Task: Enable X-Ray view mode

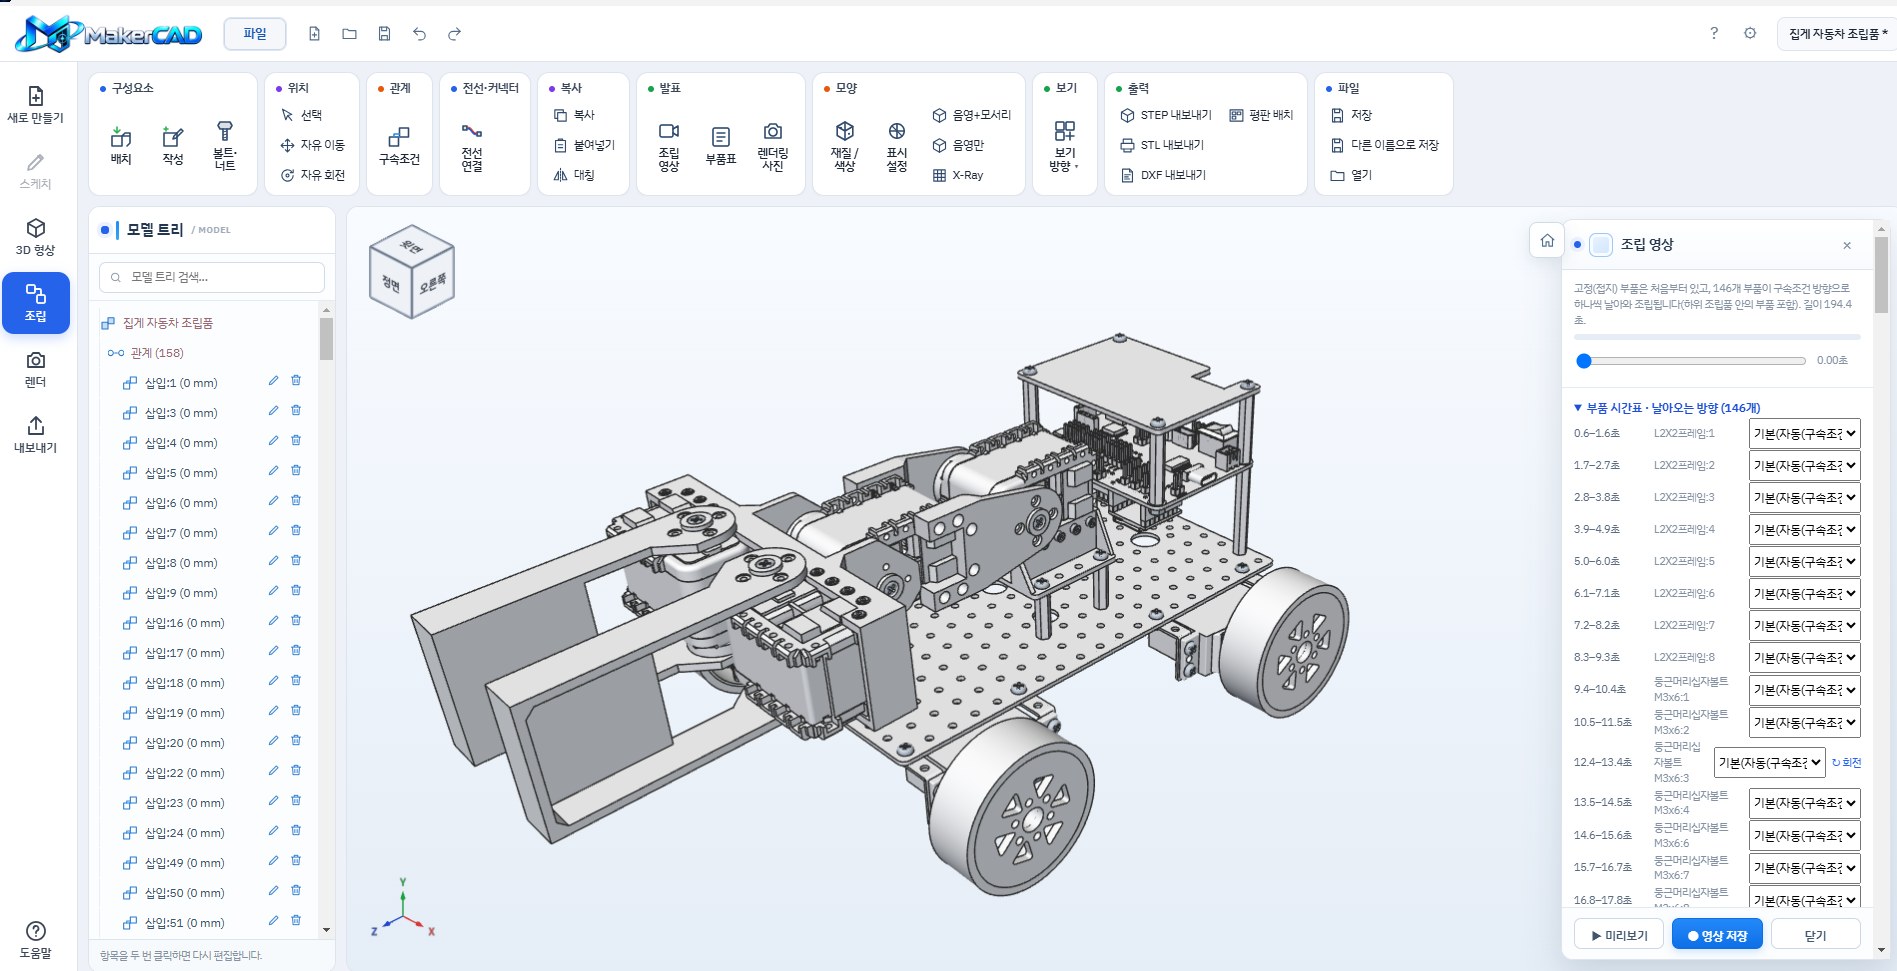Action: click(958, 175)
